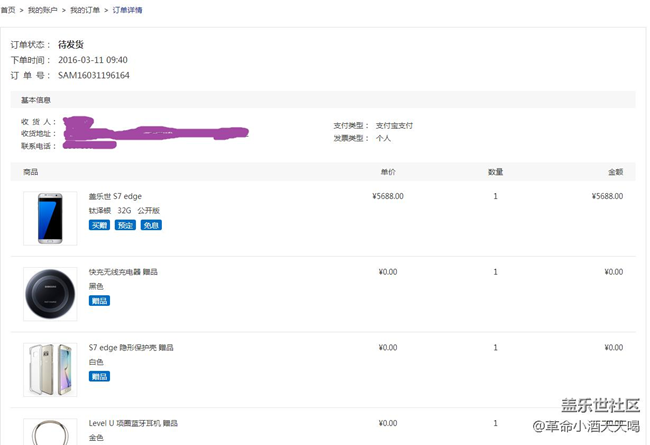
Task: Click the 免息 tag on S7 edge
Action: point(151,225)
